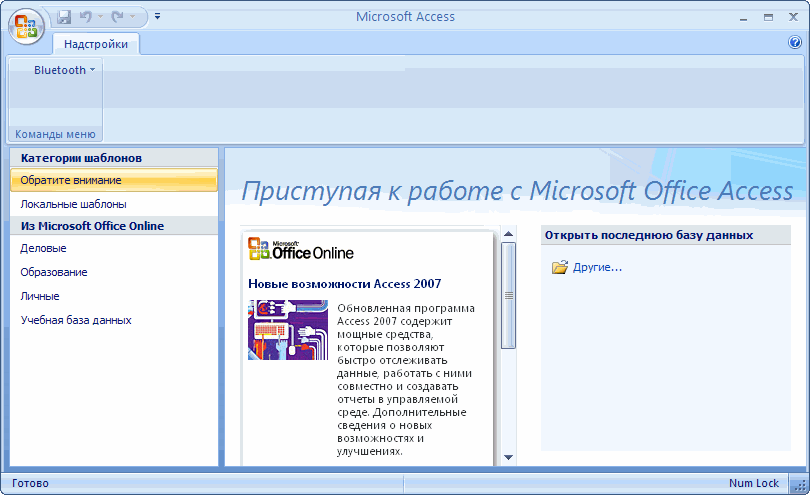Image resolution: width=810 pixels, height=495 pixels.
Task: Click the Num Lock status bar indicator
Action: pyautogui.click(x=754, y=483)
